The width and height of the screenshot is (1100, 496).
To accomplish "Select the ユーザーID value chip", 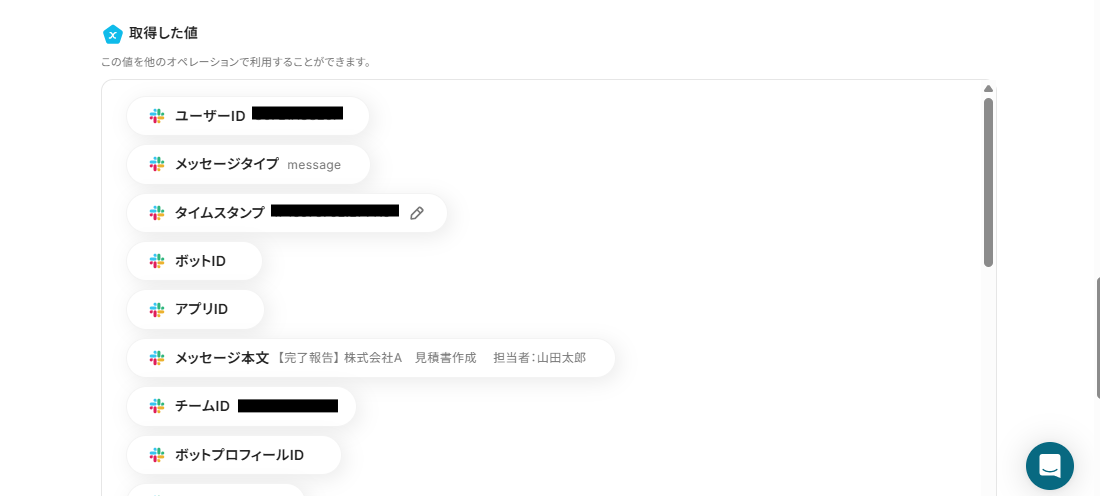I will (x=248, y=116).
